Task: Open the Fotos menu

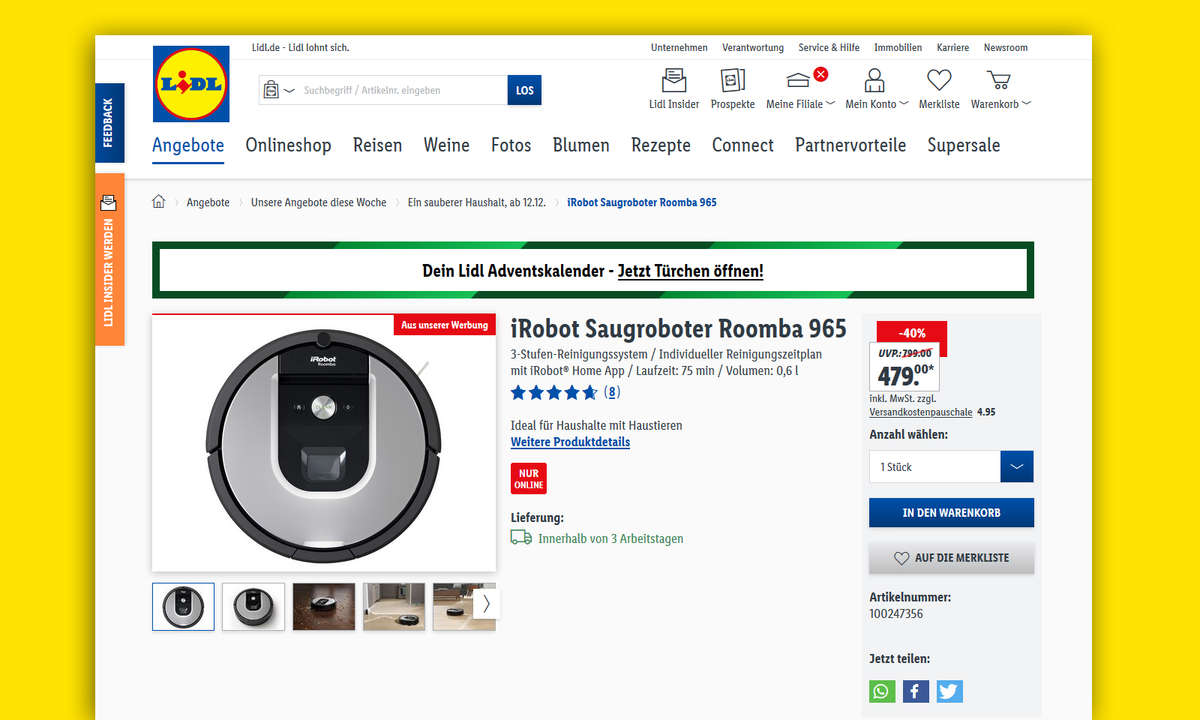Action: 511,145
